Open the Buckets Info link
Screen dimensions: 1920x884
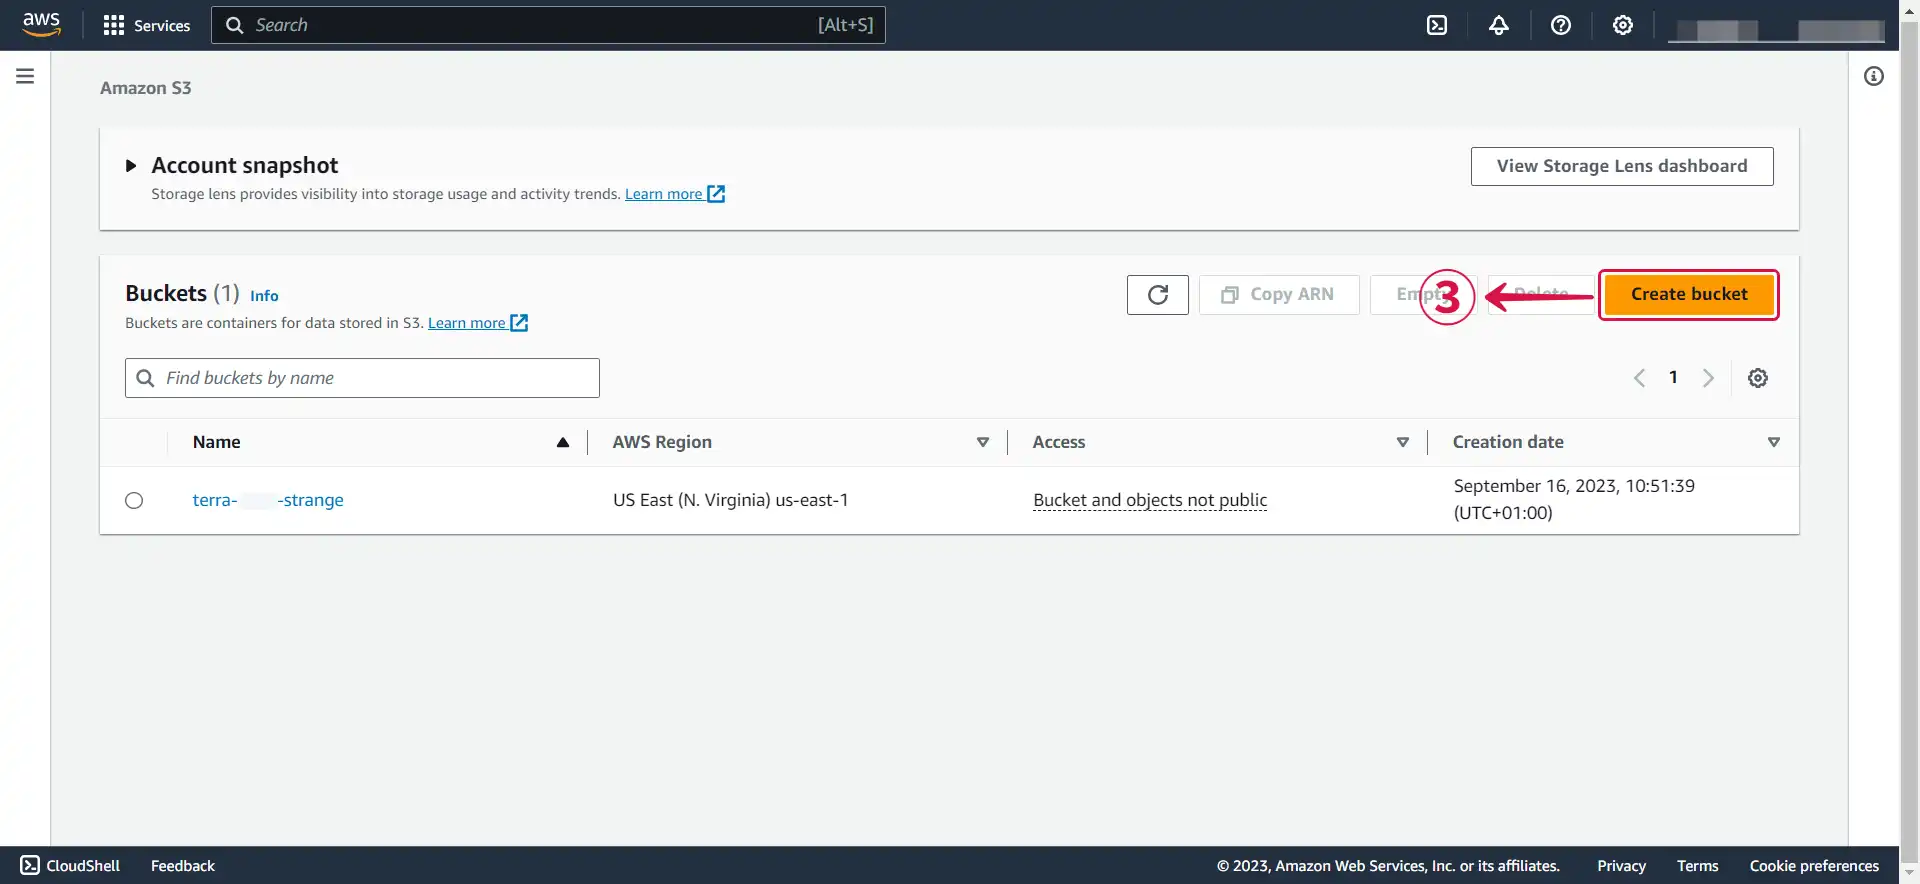pos(264,296)
